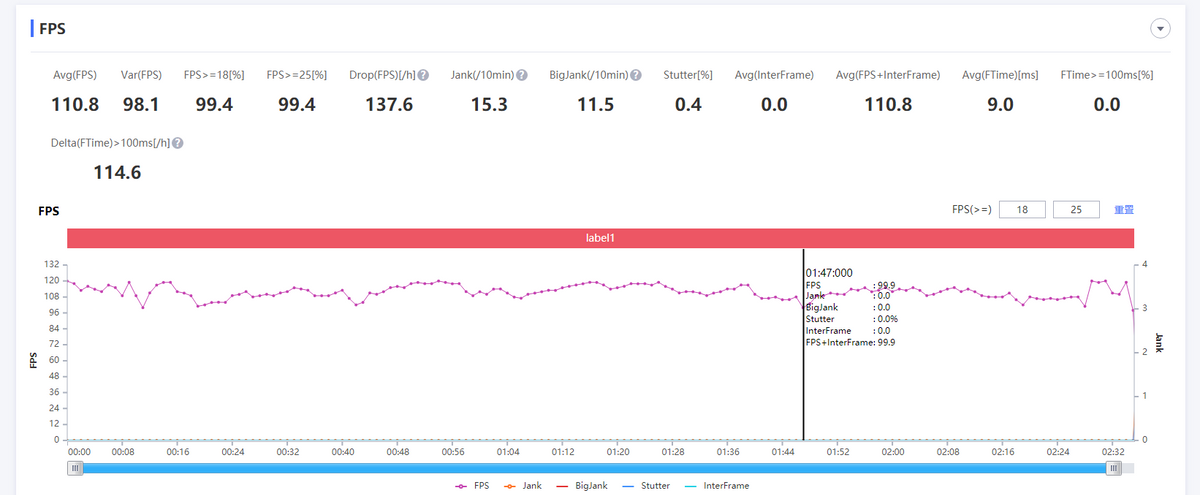
Task: Click help icon next to Delta(FTime)>100ms[/h]
Action: pyautogui.click(x=178, y=143)
